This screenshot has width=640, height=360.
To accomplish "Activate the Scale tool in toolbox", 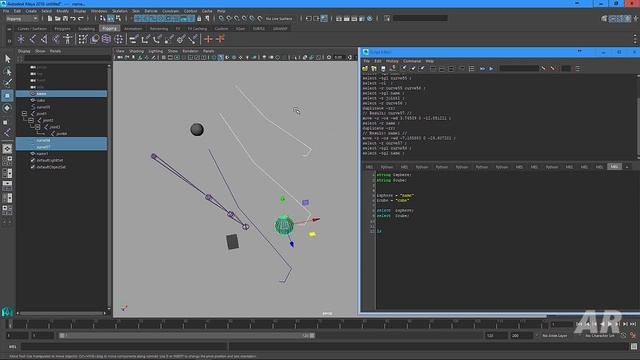I will 6,122.
